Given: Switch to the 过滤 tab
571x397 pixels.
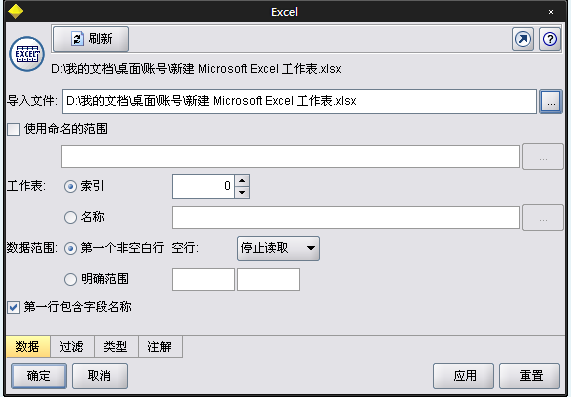Looking at the screenshot, I should 72,346.
